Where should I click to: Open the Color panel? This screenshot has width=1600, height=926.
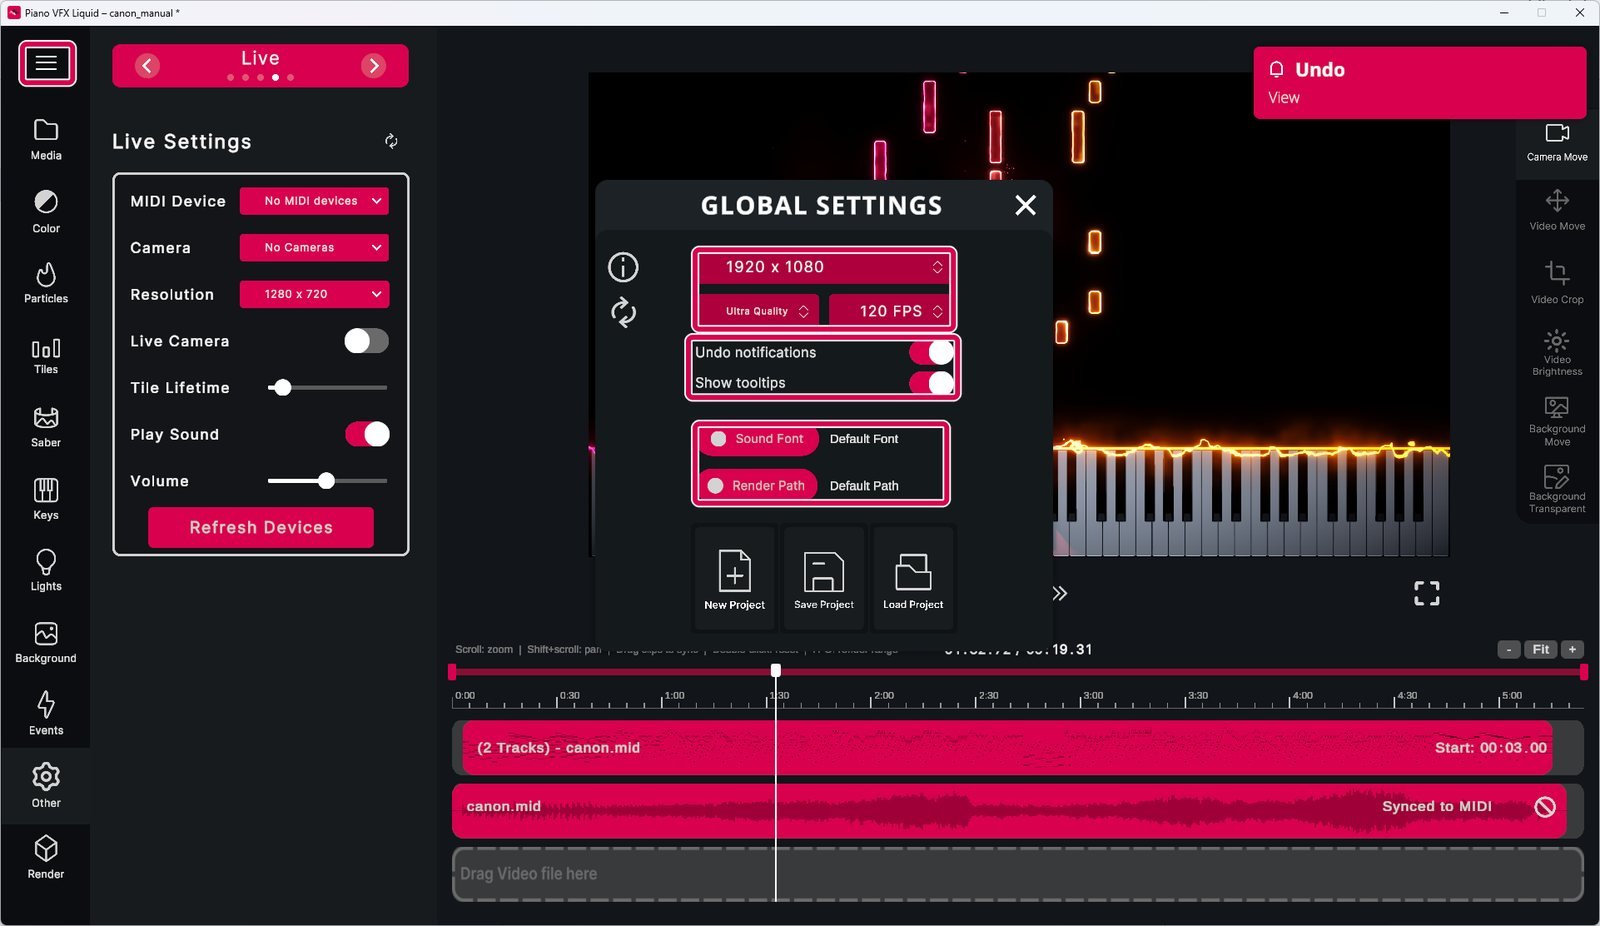tap(46, 212)
